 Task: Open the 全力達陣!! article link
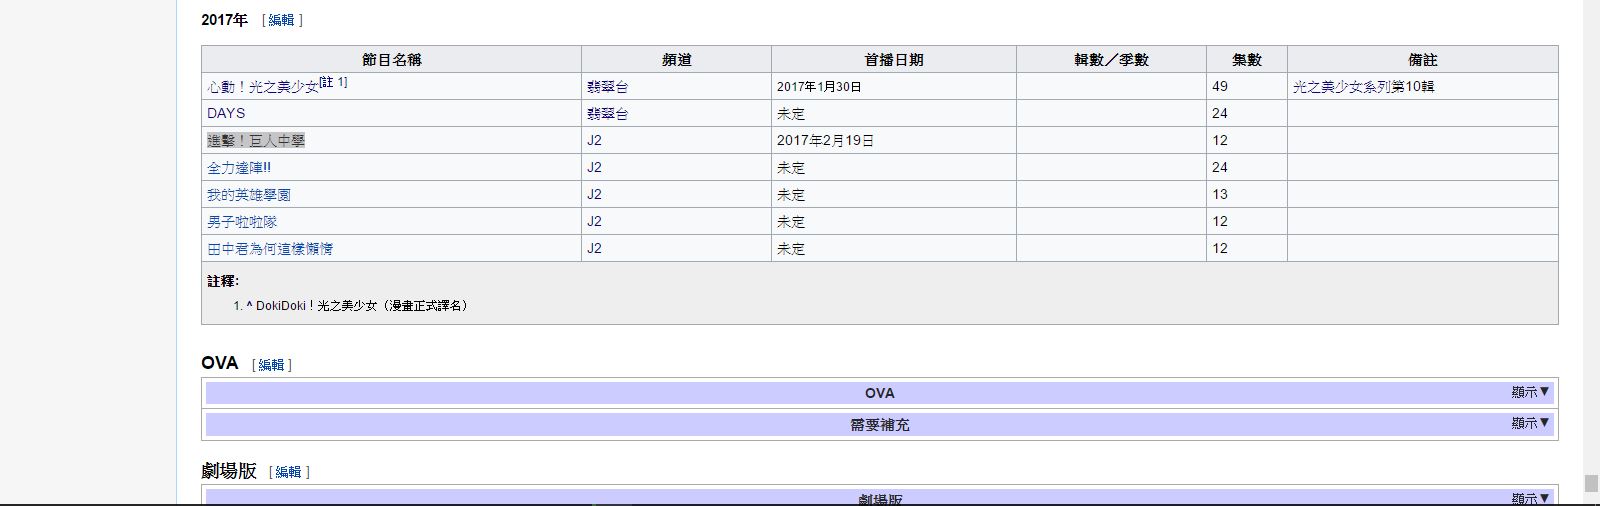[238, 168]
